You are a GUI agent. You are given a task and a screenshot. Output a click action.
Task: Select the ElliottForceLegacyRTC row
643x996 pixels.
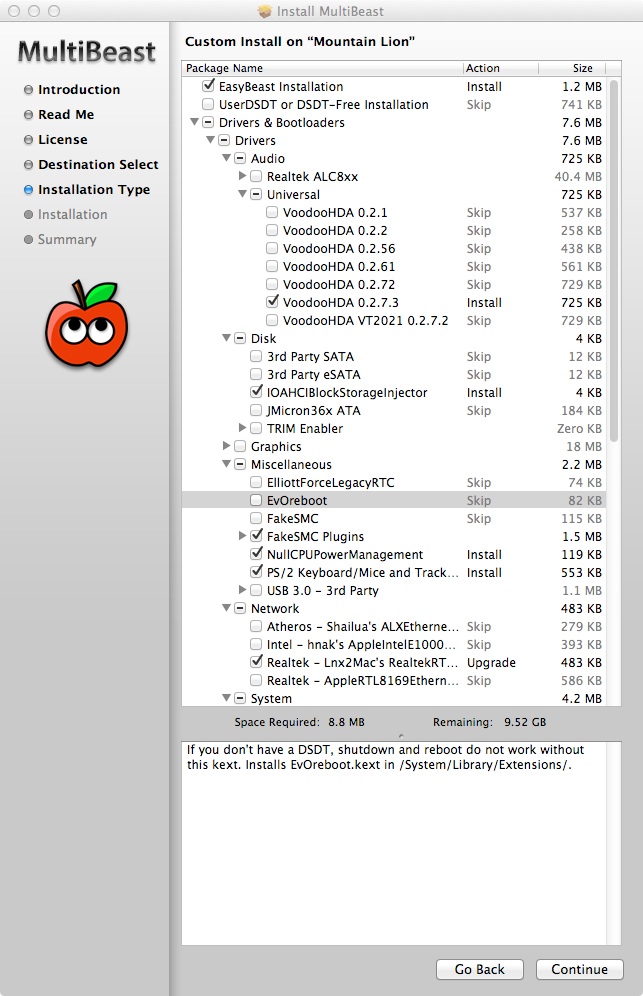[393, 483]
